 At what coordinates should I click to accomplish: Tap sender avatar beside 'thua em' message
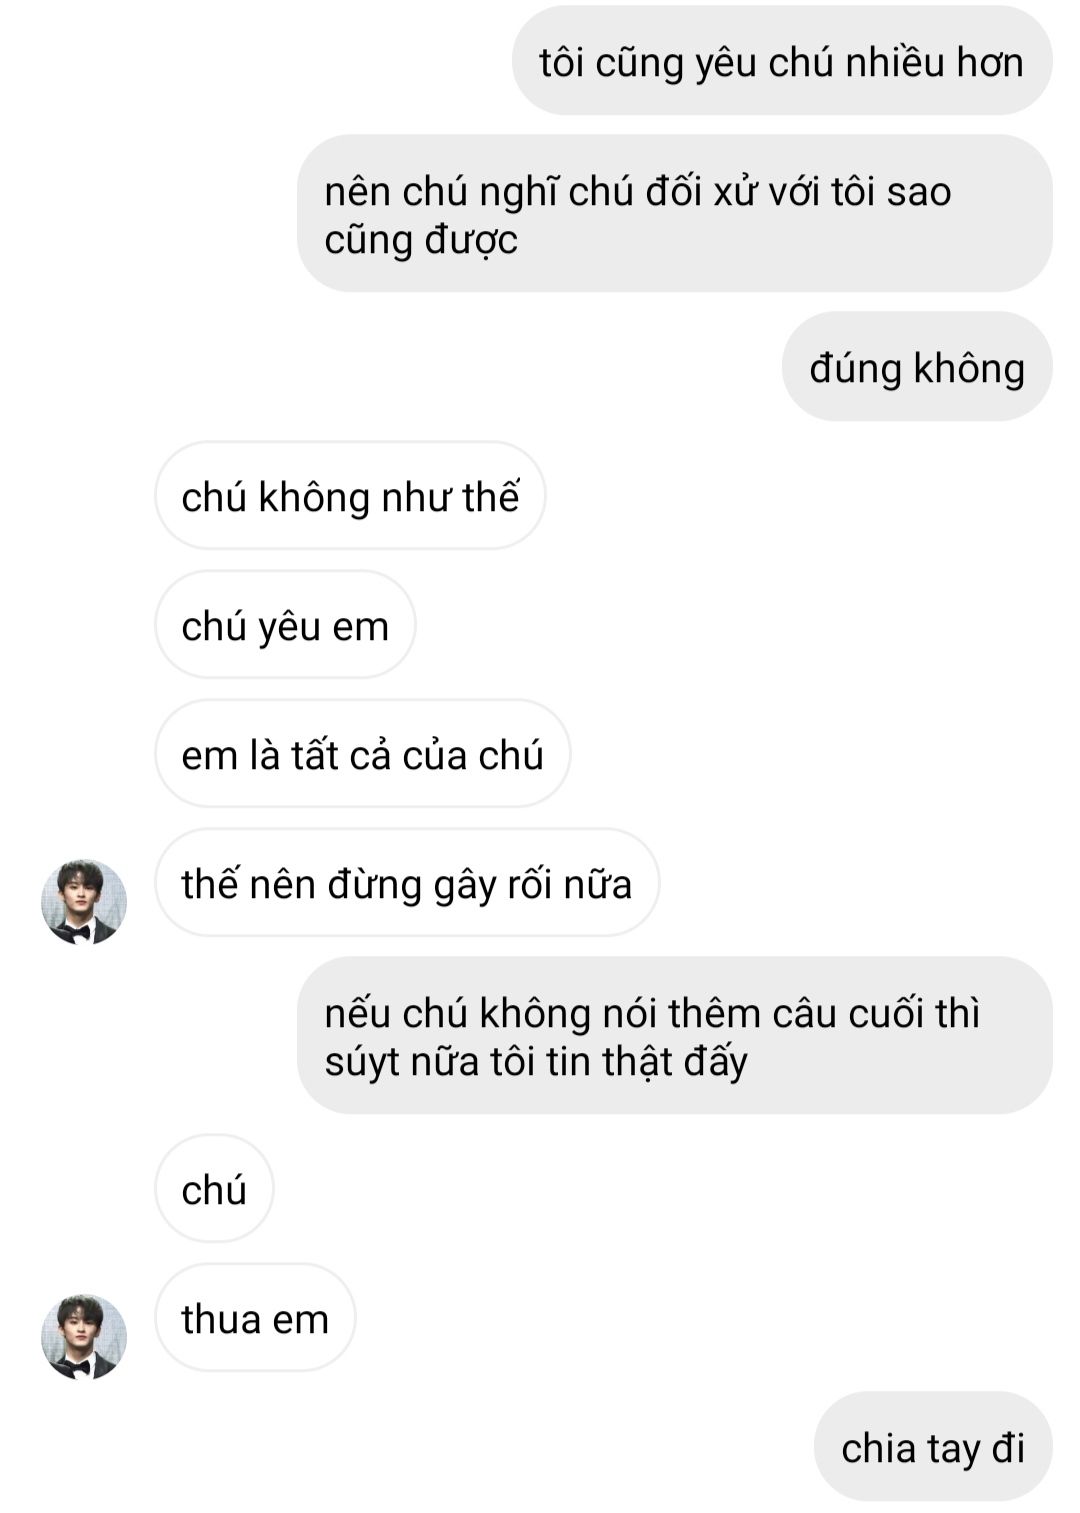84,1336
